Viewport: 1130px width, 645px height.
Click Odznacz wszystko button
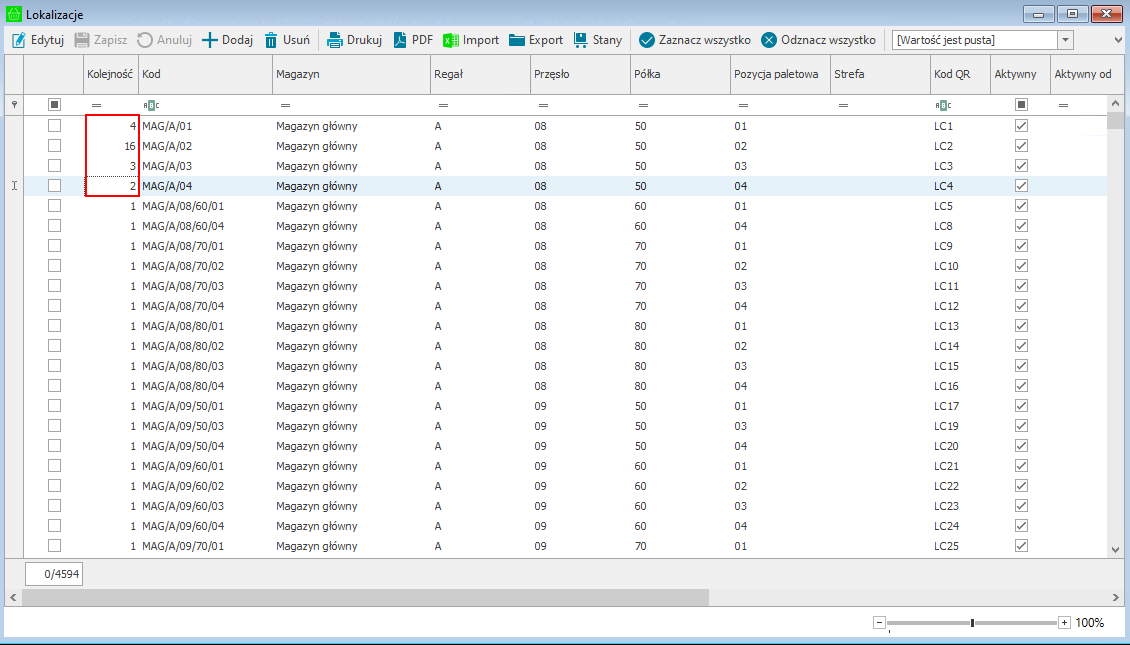tap(769, 40)
